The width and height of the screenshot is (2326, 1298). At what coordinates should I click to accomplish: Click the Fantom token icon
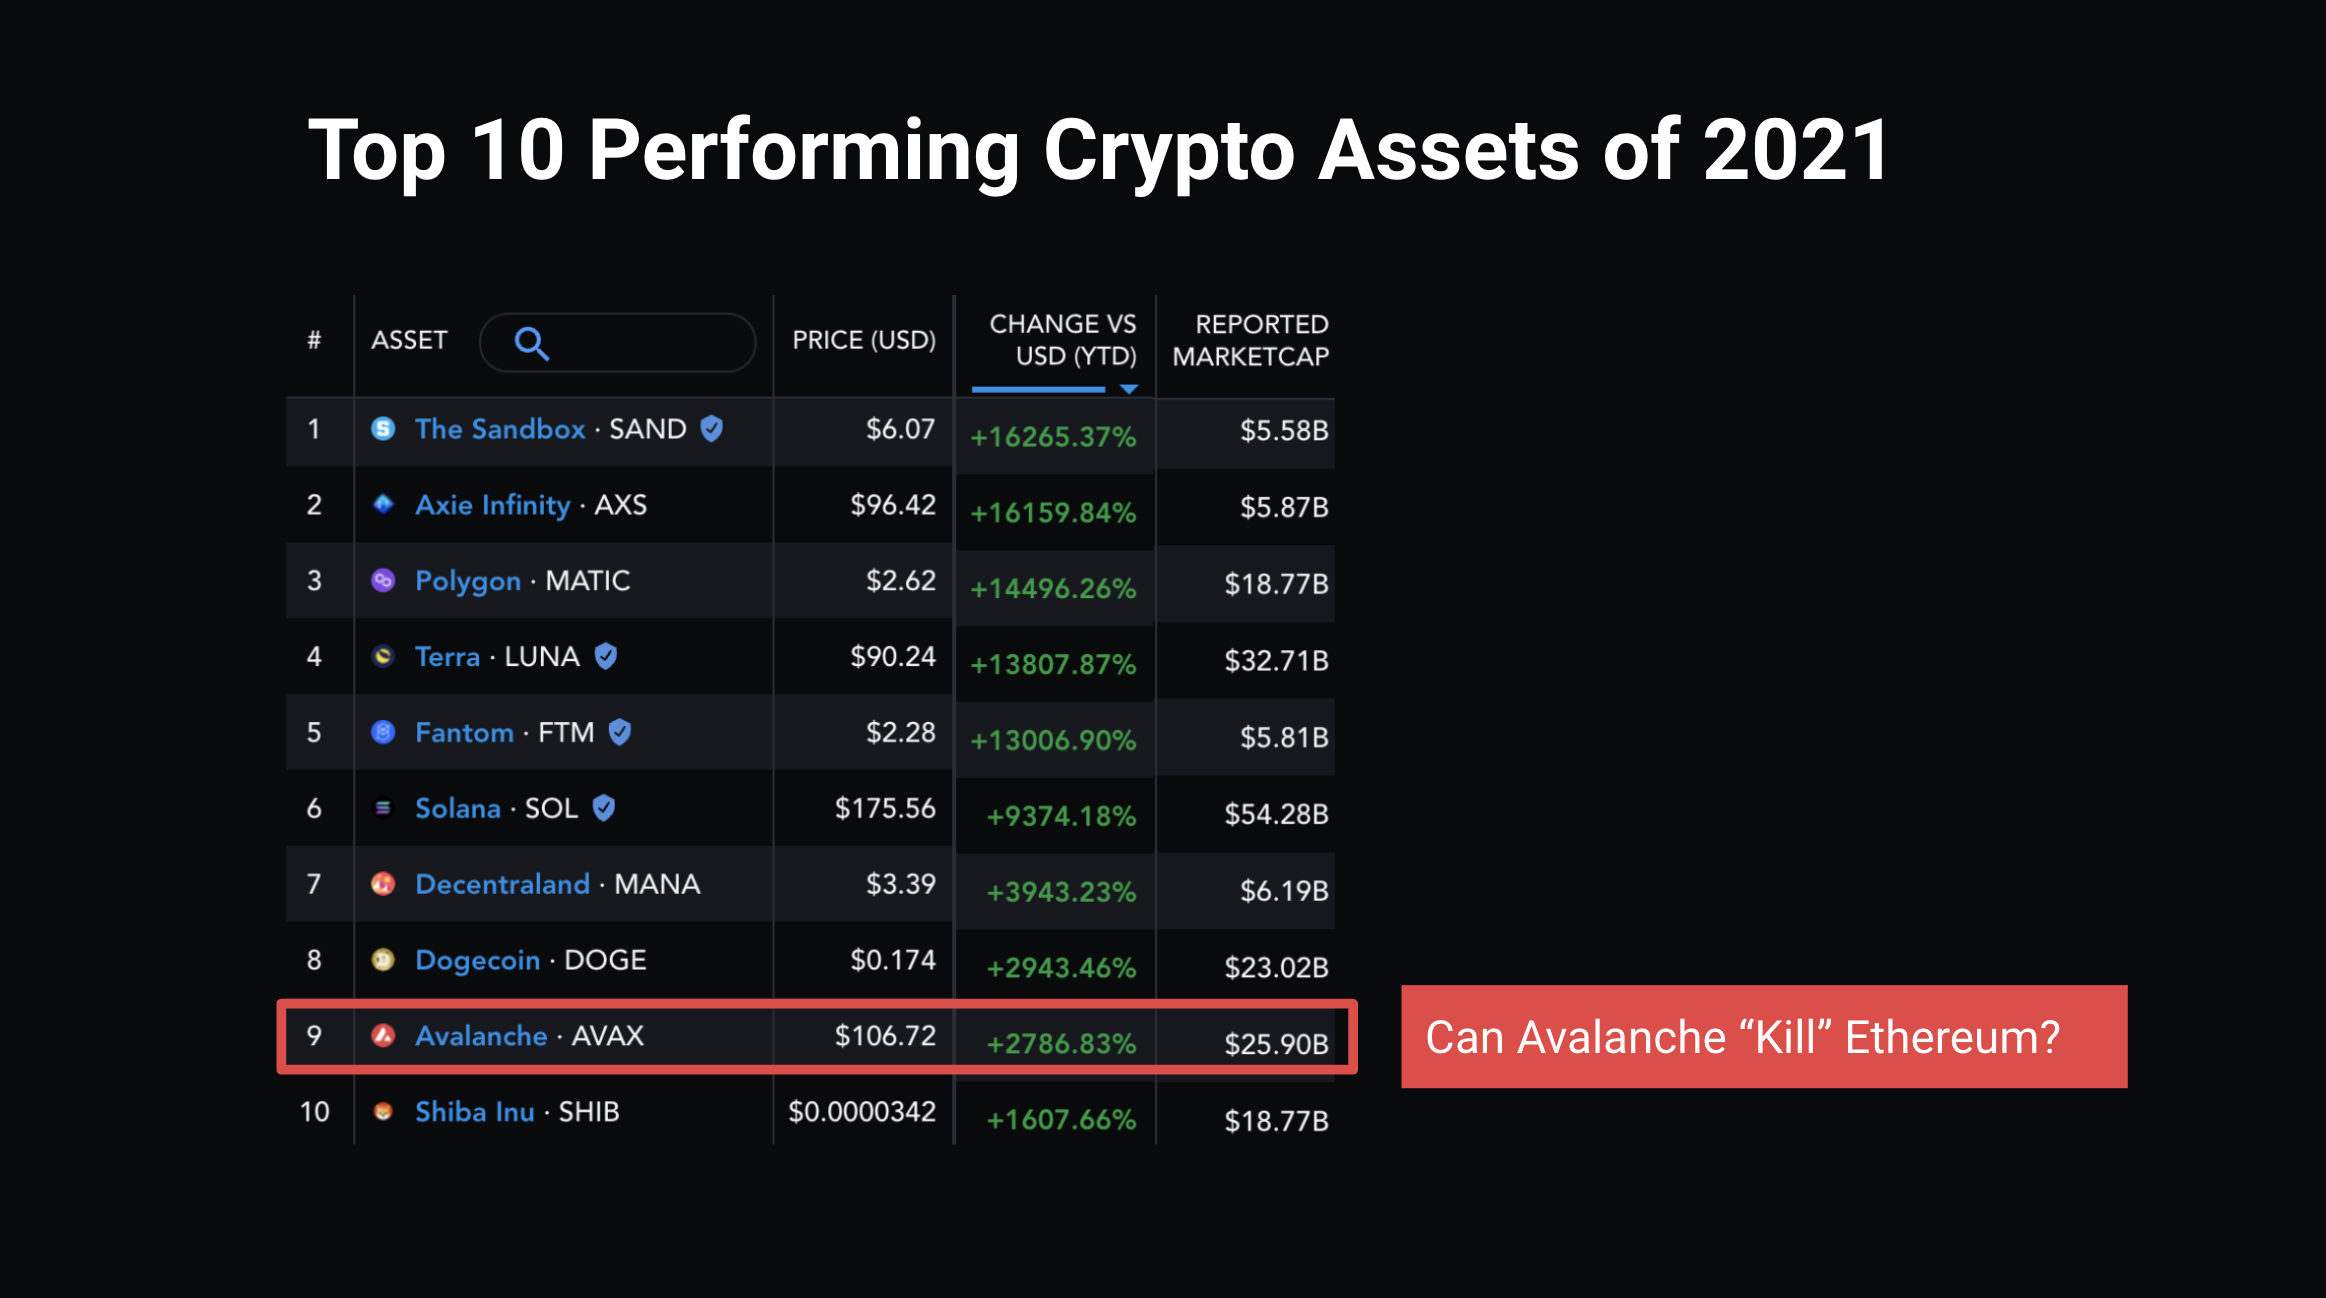(x=383, y=732)
